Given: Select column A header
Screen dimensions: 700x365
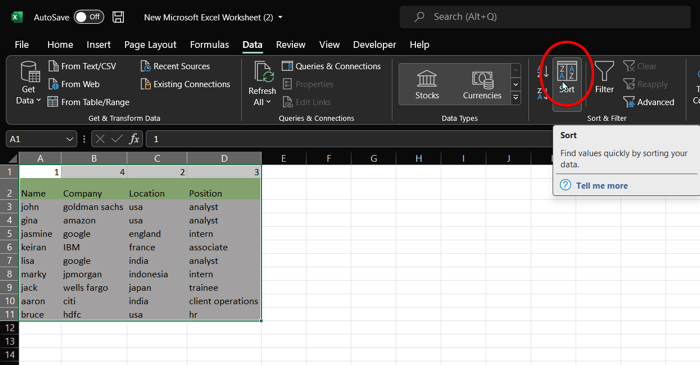Looking at the screenshot, I should click(40, 158).
